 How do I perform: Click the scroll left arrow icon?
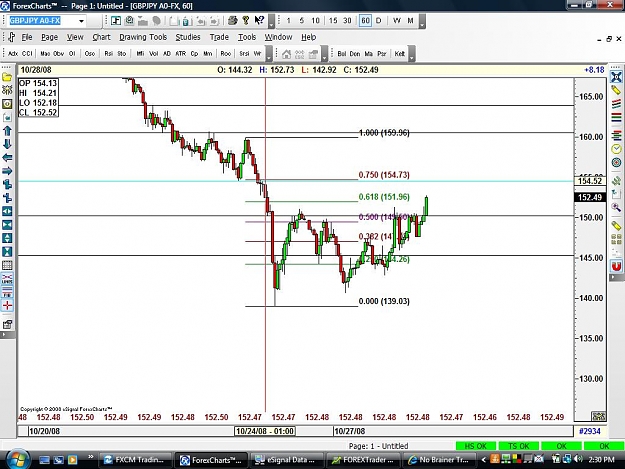(7, 158)
